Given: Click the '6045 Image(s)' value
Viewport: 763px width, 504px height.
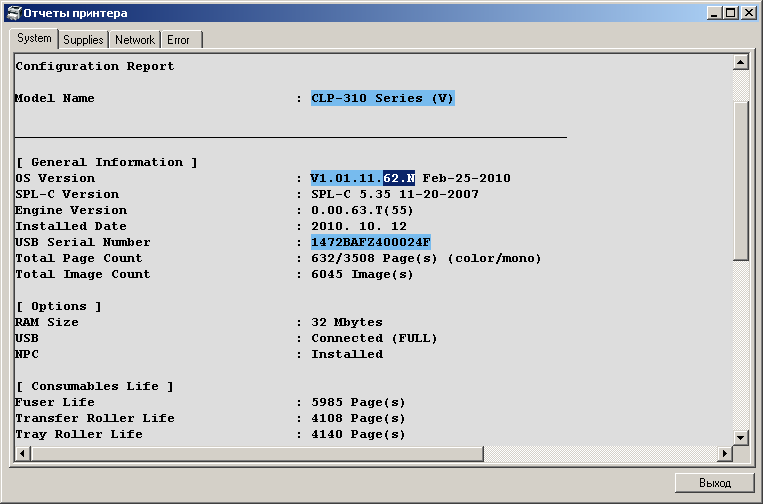Looking at the screenshot, I should click(362, 274).
